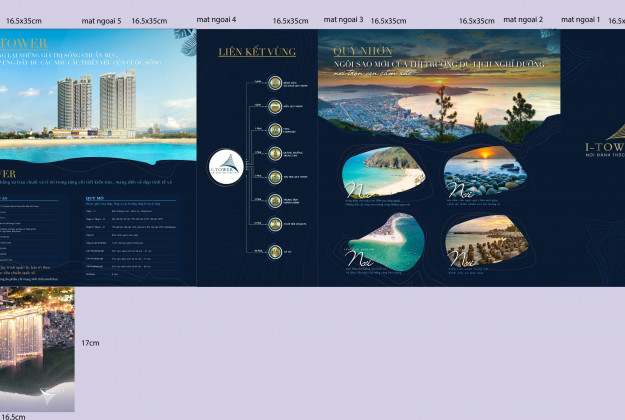Select the sunset over rocky shore photo
Image resolution: width=625 pixels, height=420 pixels.
pos(481,173)
